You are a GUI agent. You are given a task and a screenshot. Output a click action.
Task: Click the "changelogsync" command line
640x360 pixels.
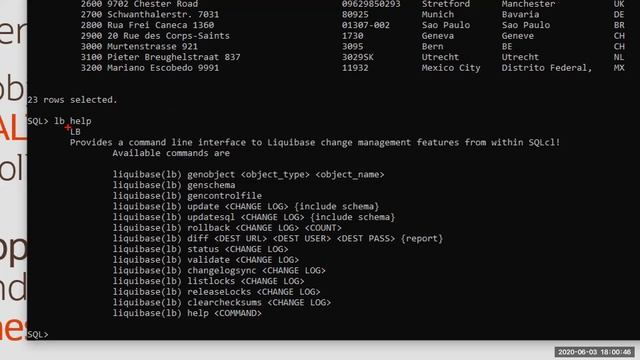(x=219, y=270)
